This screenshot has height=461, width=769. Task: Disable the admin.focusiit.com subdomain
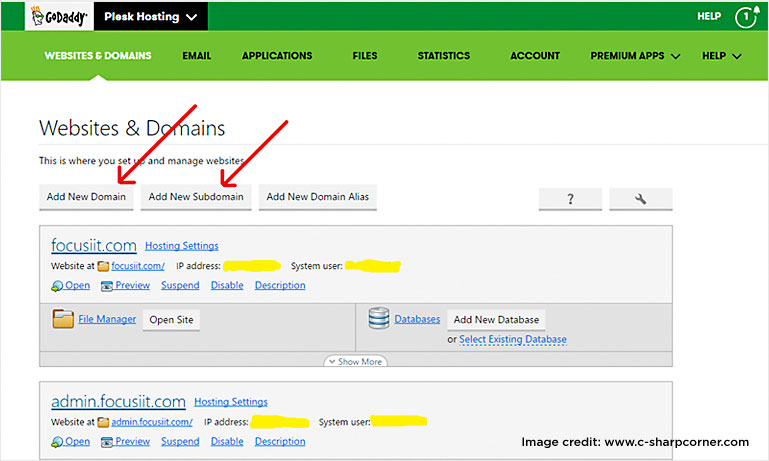pyautogui.click(x=227, y=441)
